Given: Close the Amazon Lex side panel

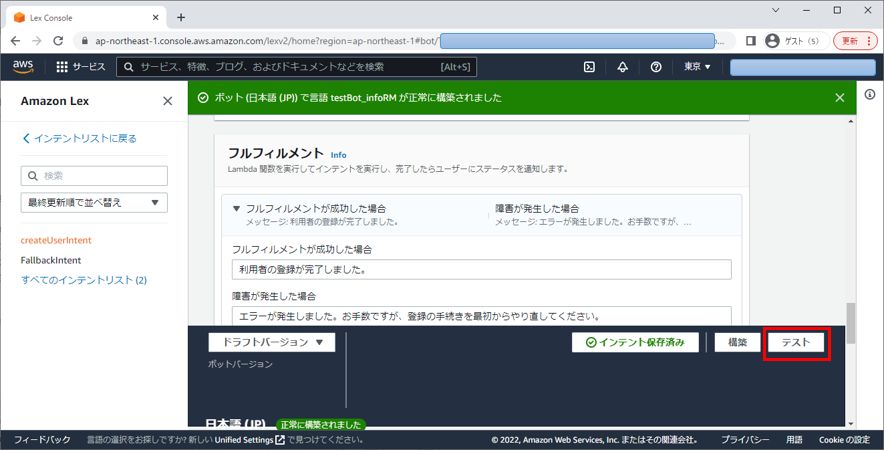Looking at the screenshot, I should point(167,101).
